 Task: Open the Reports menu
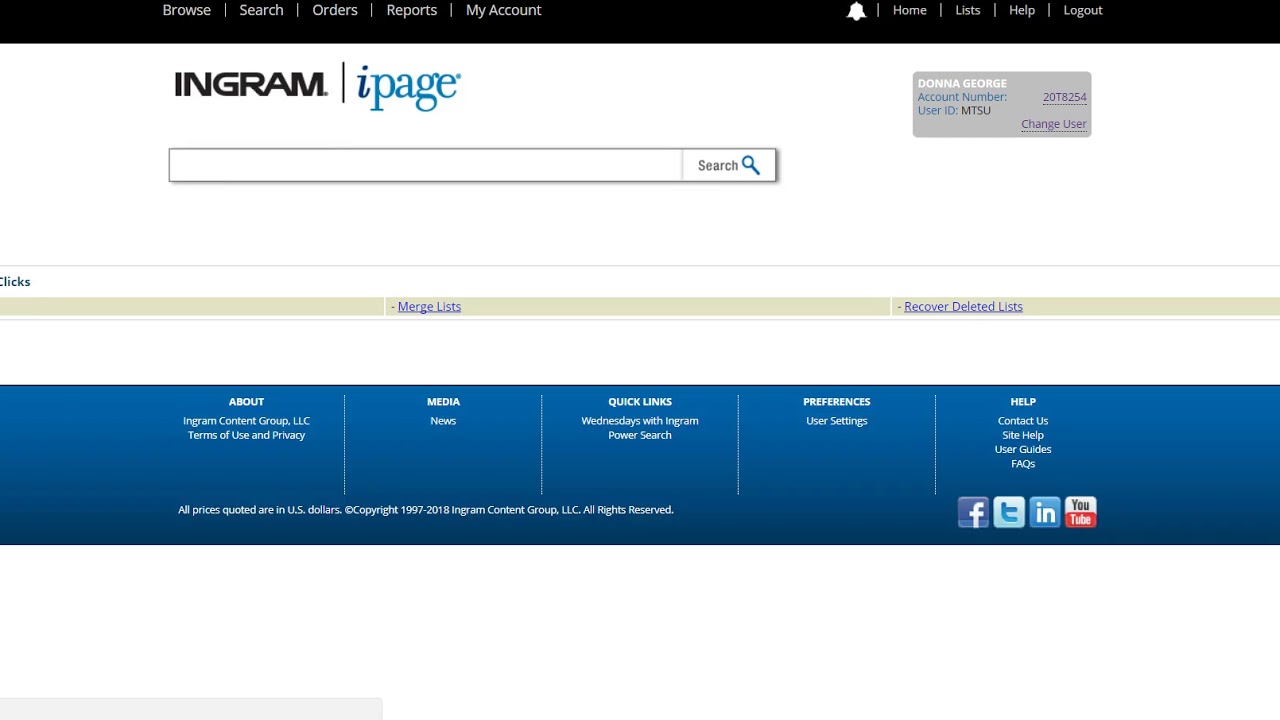pos(412,10)
